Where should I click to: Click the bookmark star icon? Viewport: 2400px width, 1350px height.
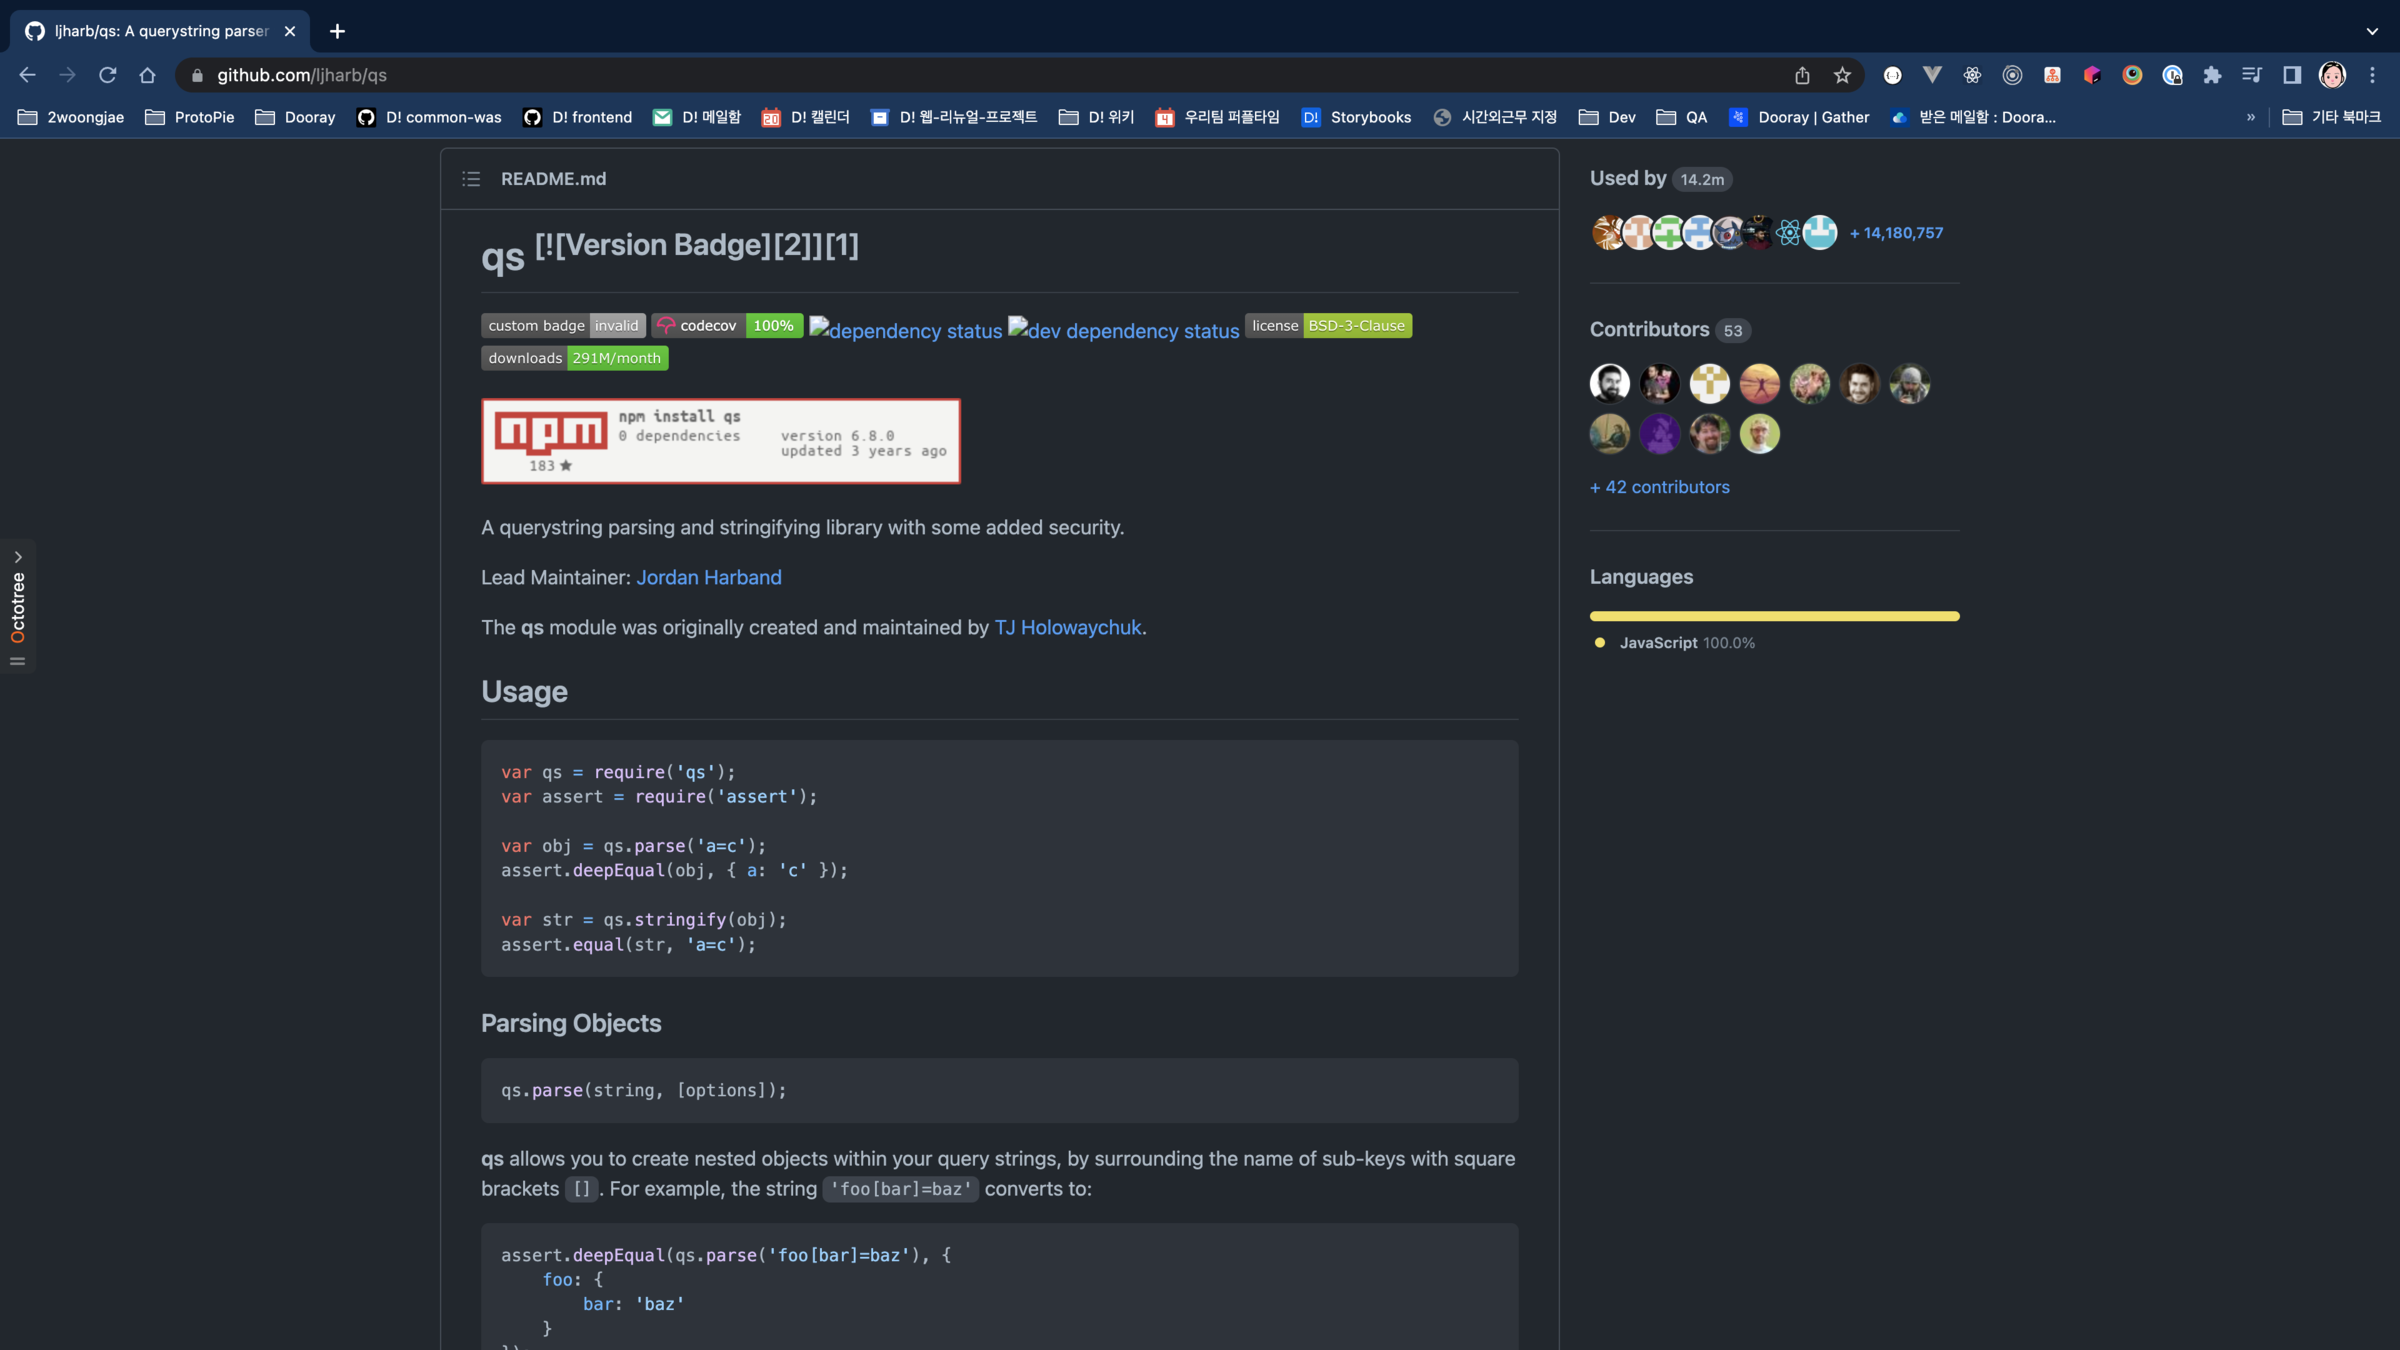(1842, 75)
